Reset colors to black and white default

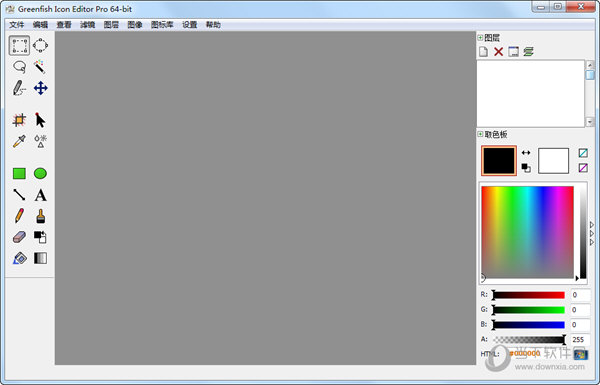pyautogui.click(x=526, y=168)
